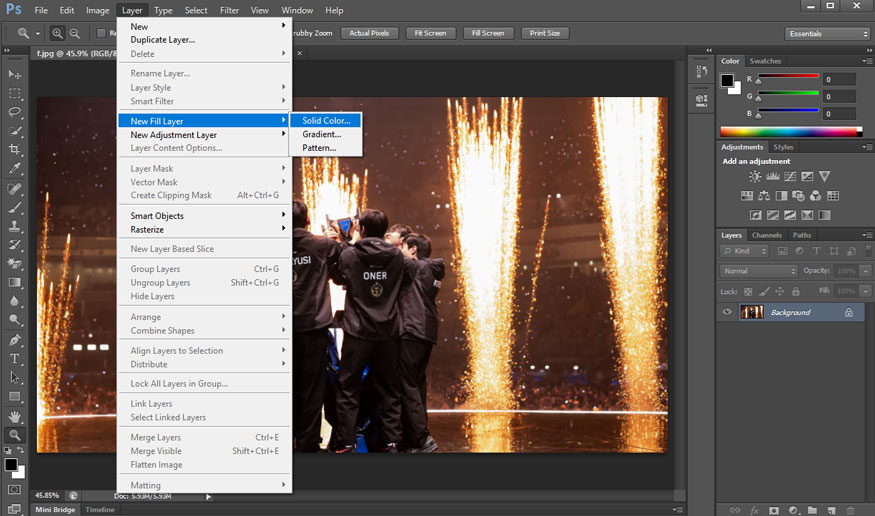Select the Lasso tool

(x=15, y=112)
